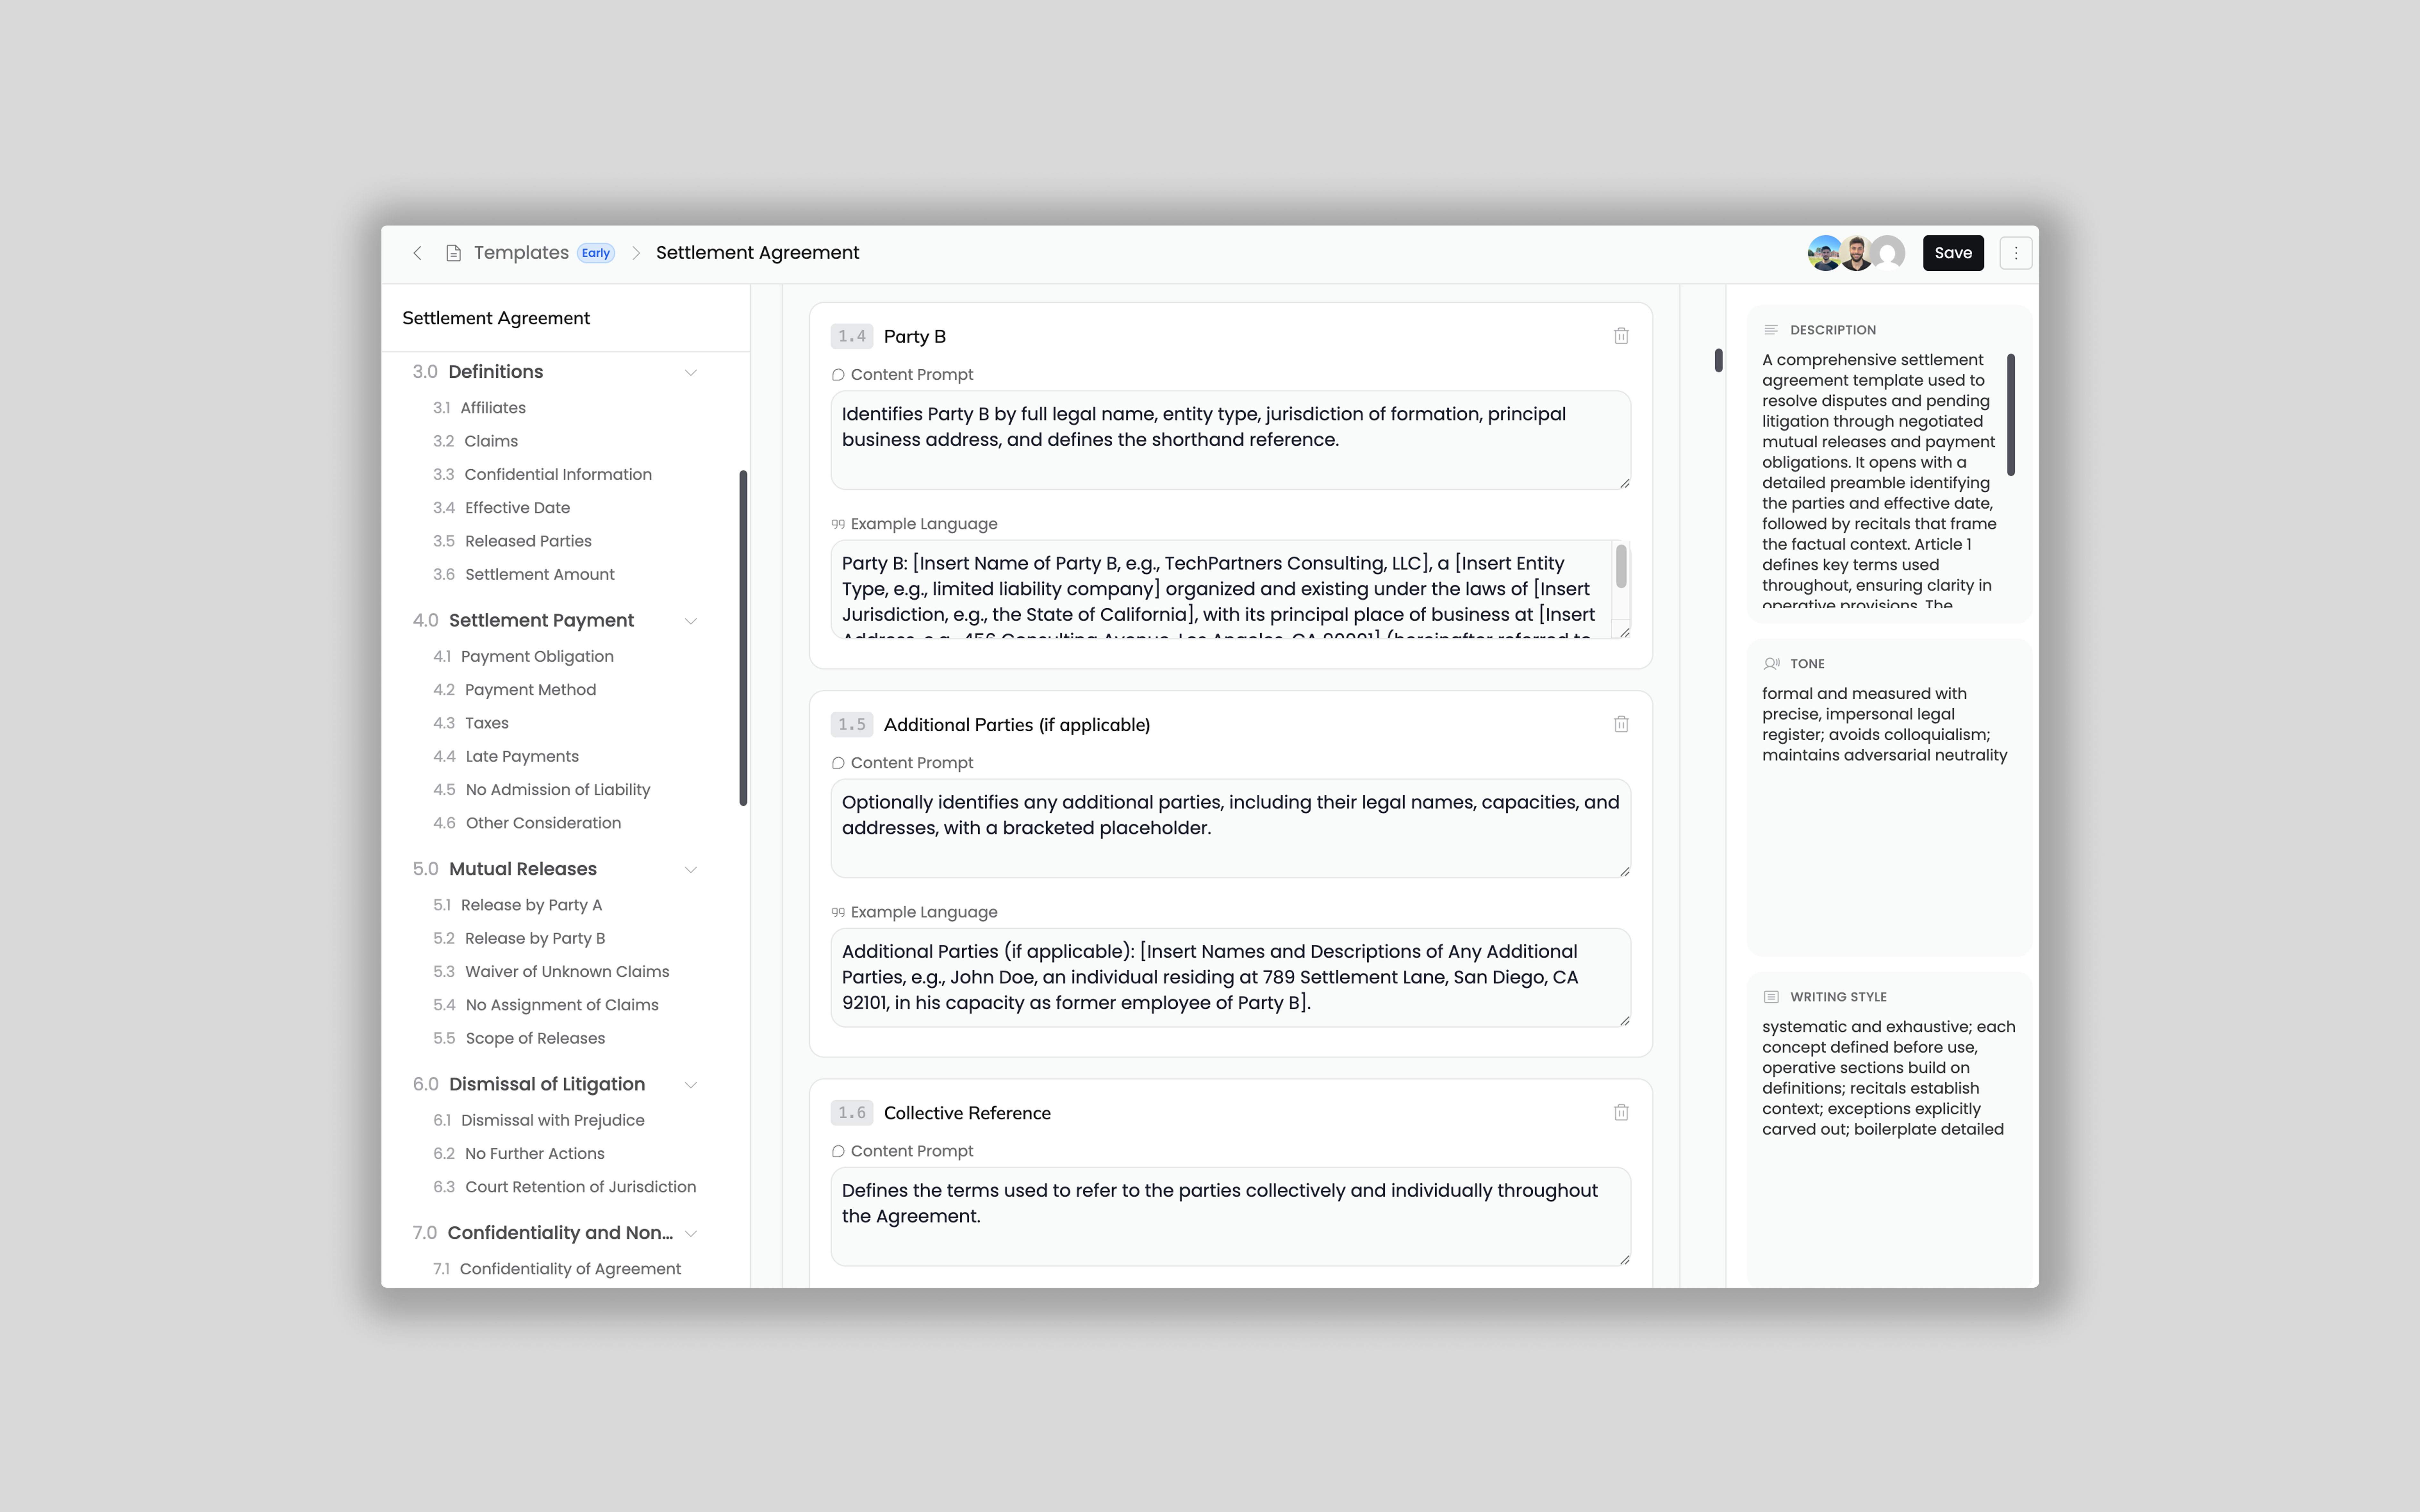Collapse the Settlement Payment outline group
The image size is (2420, 1512).
click(690, 621)
